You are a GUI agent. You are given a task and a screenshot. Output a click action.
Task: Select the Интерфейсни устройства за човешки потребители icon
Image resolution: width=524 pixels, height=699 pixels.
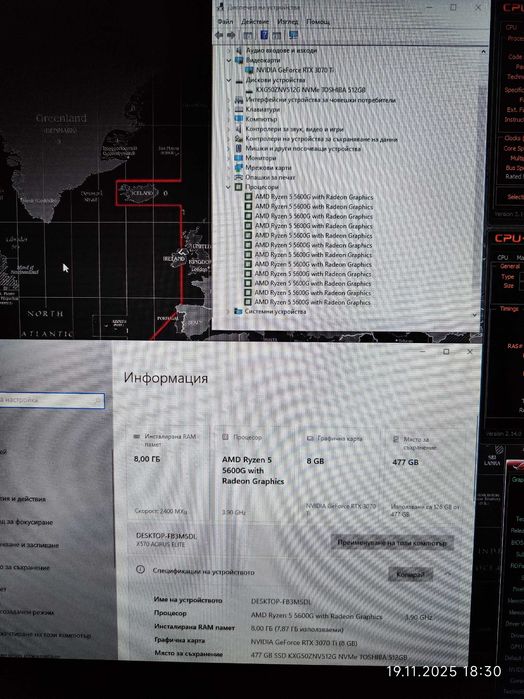[x=239, y=100]
